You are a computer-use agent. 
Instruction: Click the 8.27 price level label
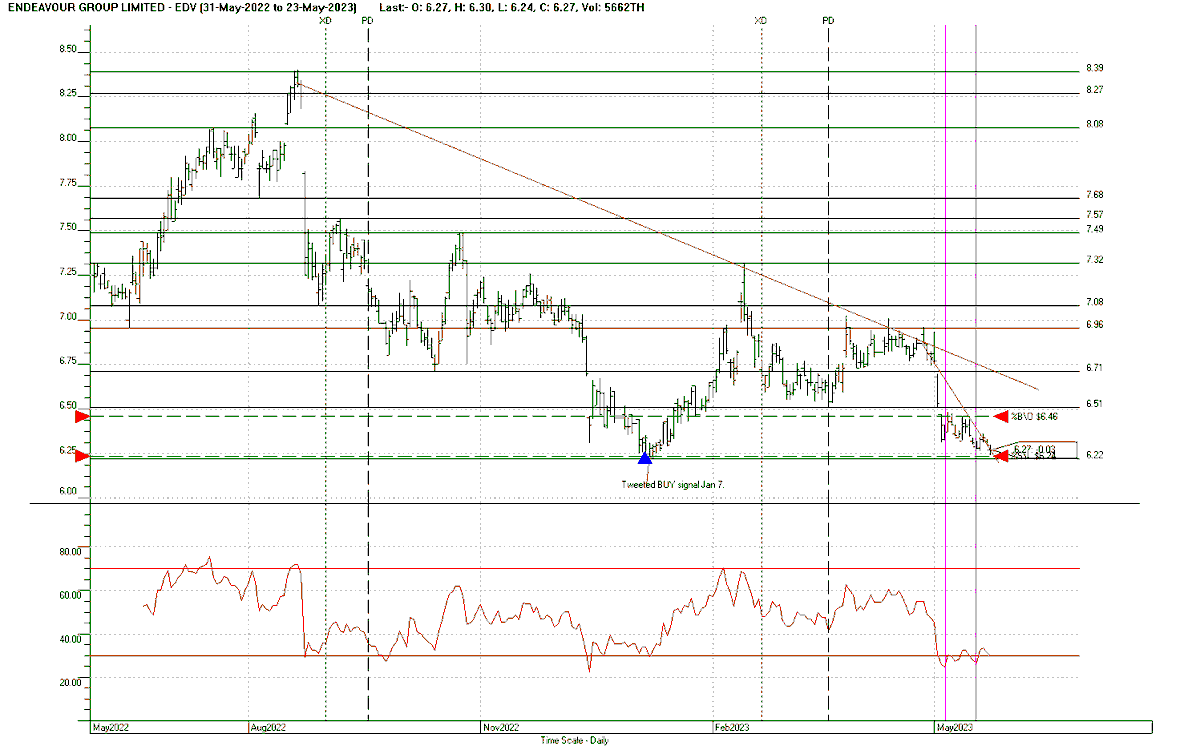point(1094,90)
